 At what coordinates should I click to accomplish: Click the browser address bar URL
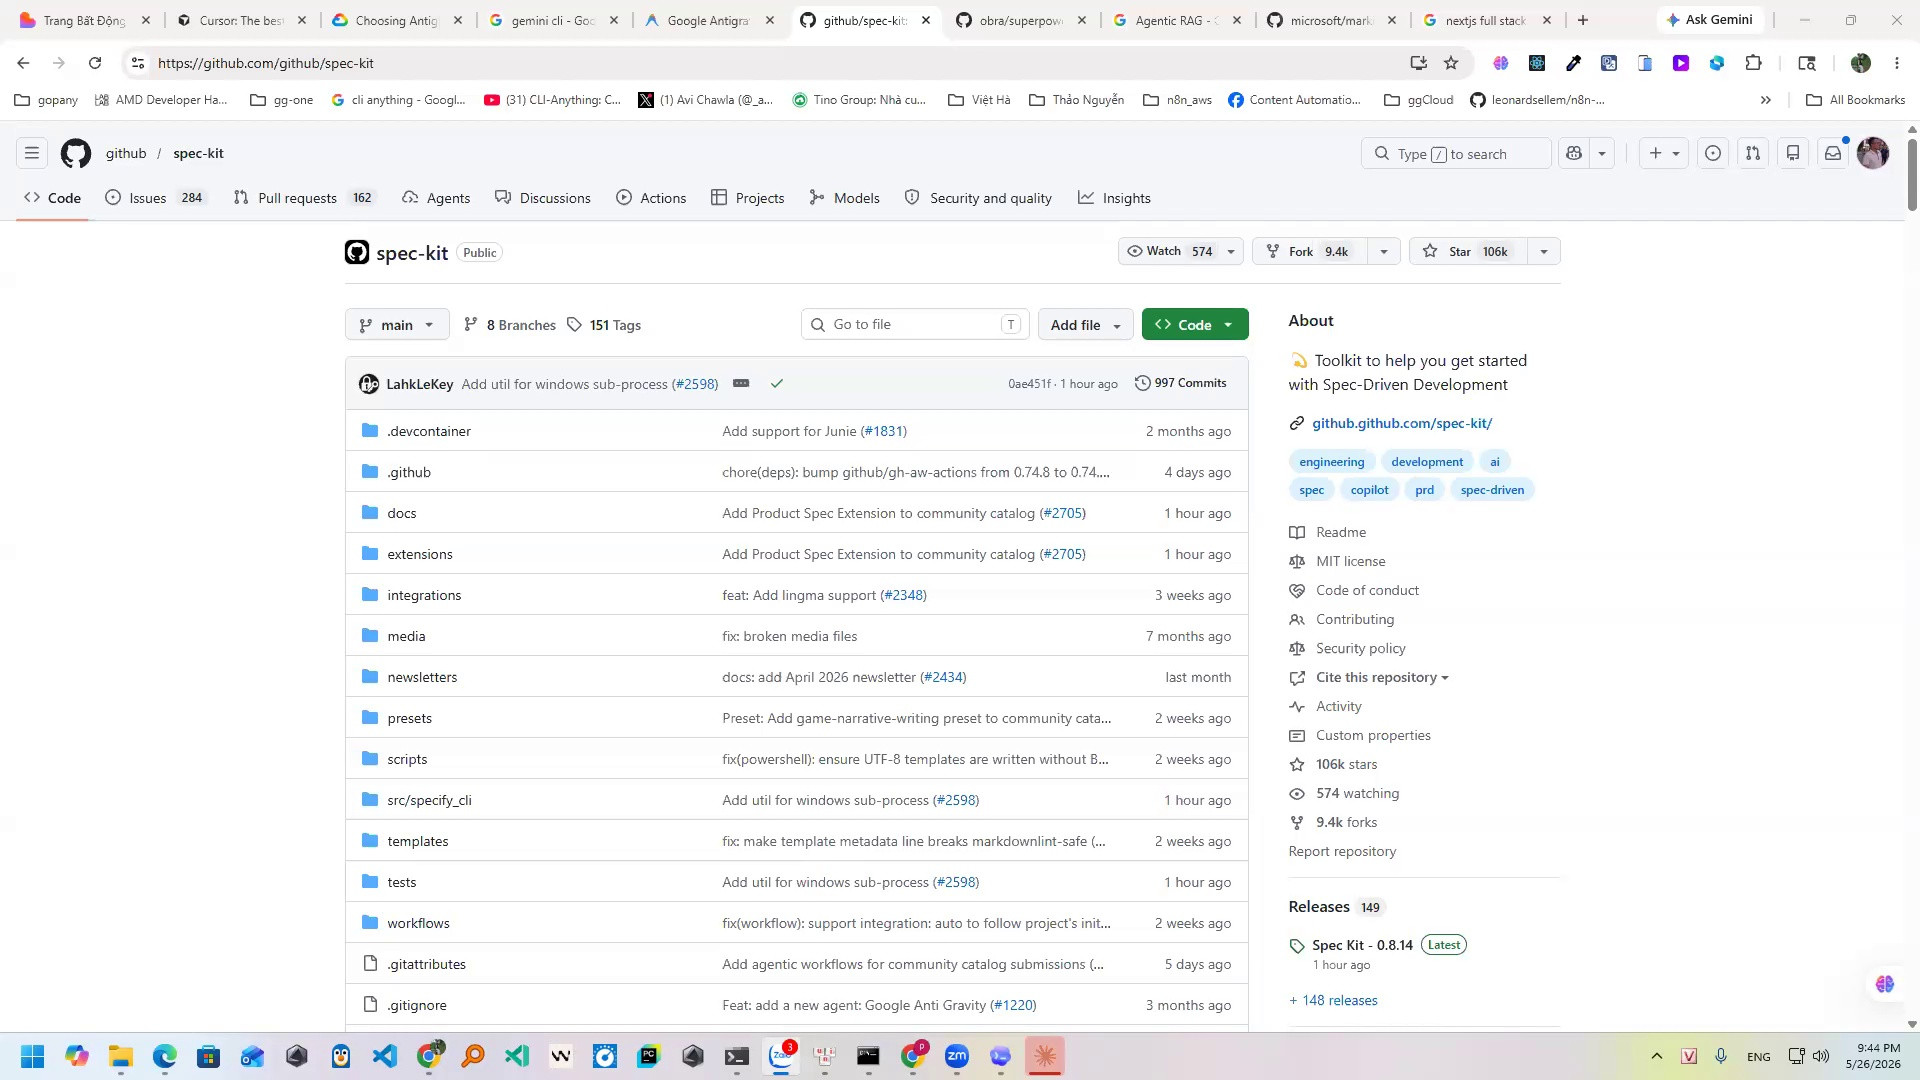266,63
